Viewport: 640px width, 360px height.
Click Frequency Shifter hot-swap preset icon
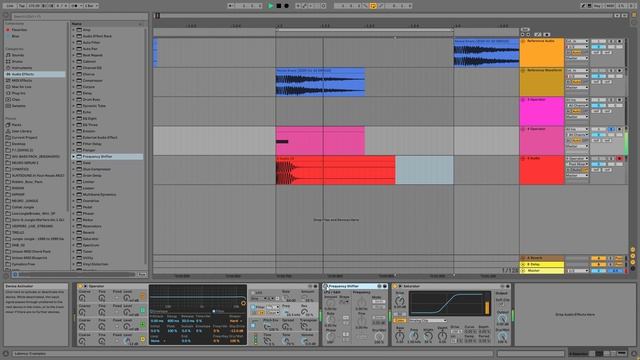(x=380, y=287)
